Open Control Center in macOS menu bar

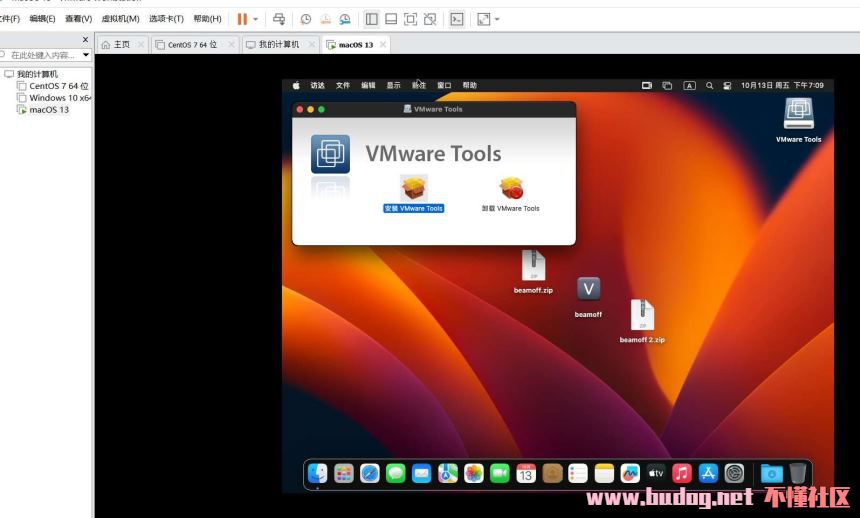(x=727, y=86)
